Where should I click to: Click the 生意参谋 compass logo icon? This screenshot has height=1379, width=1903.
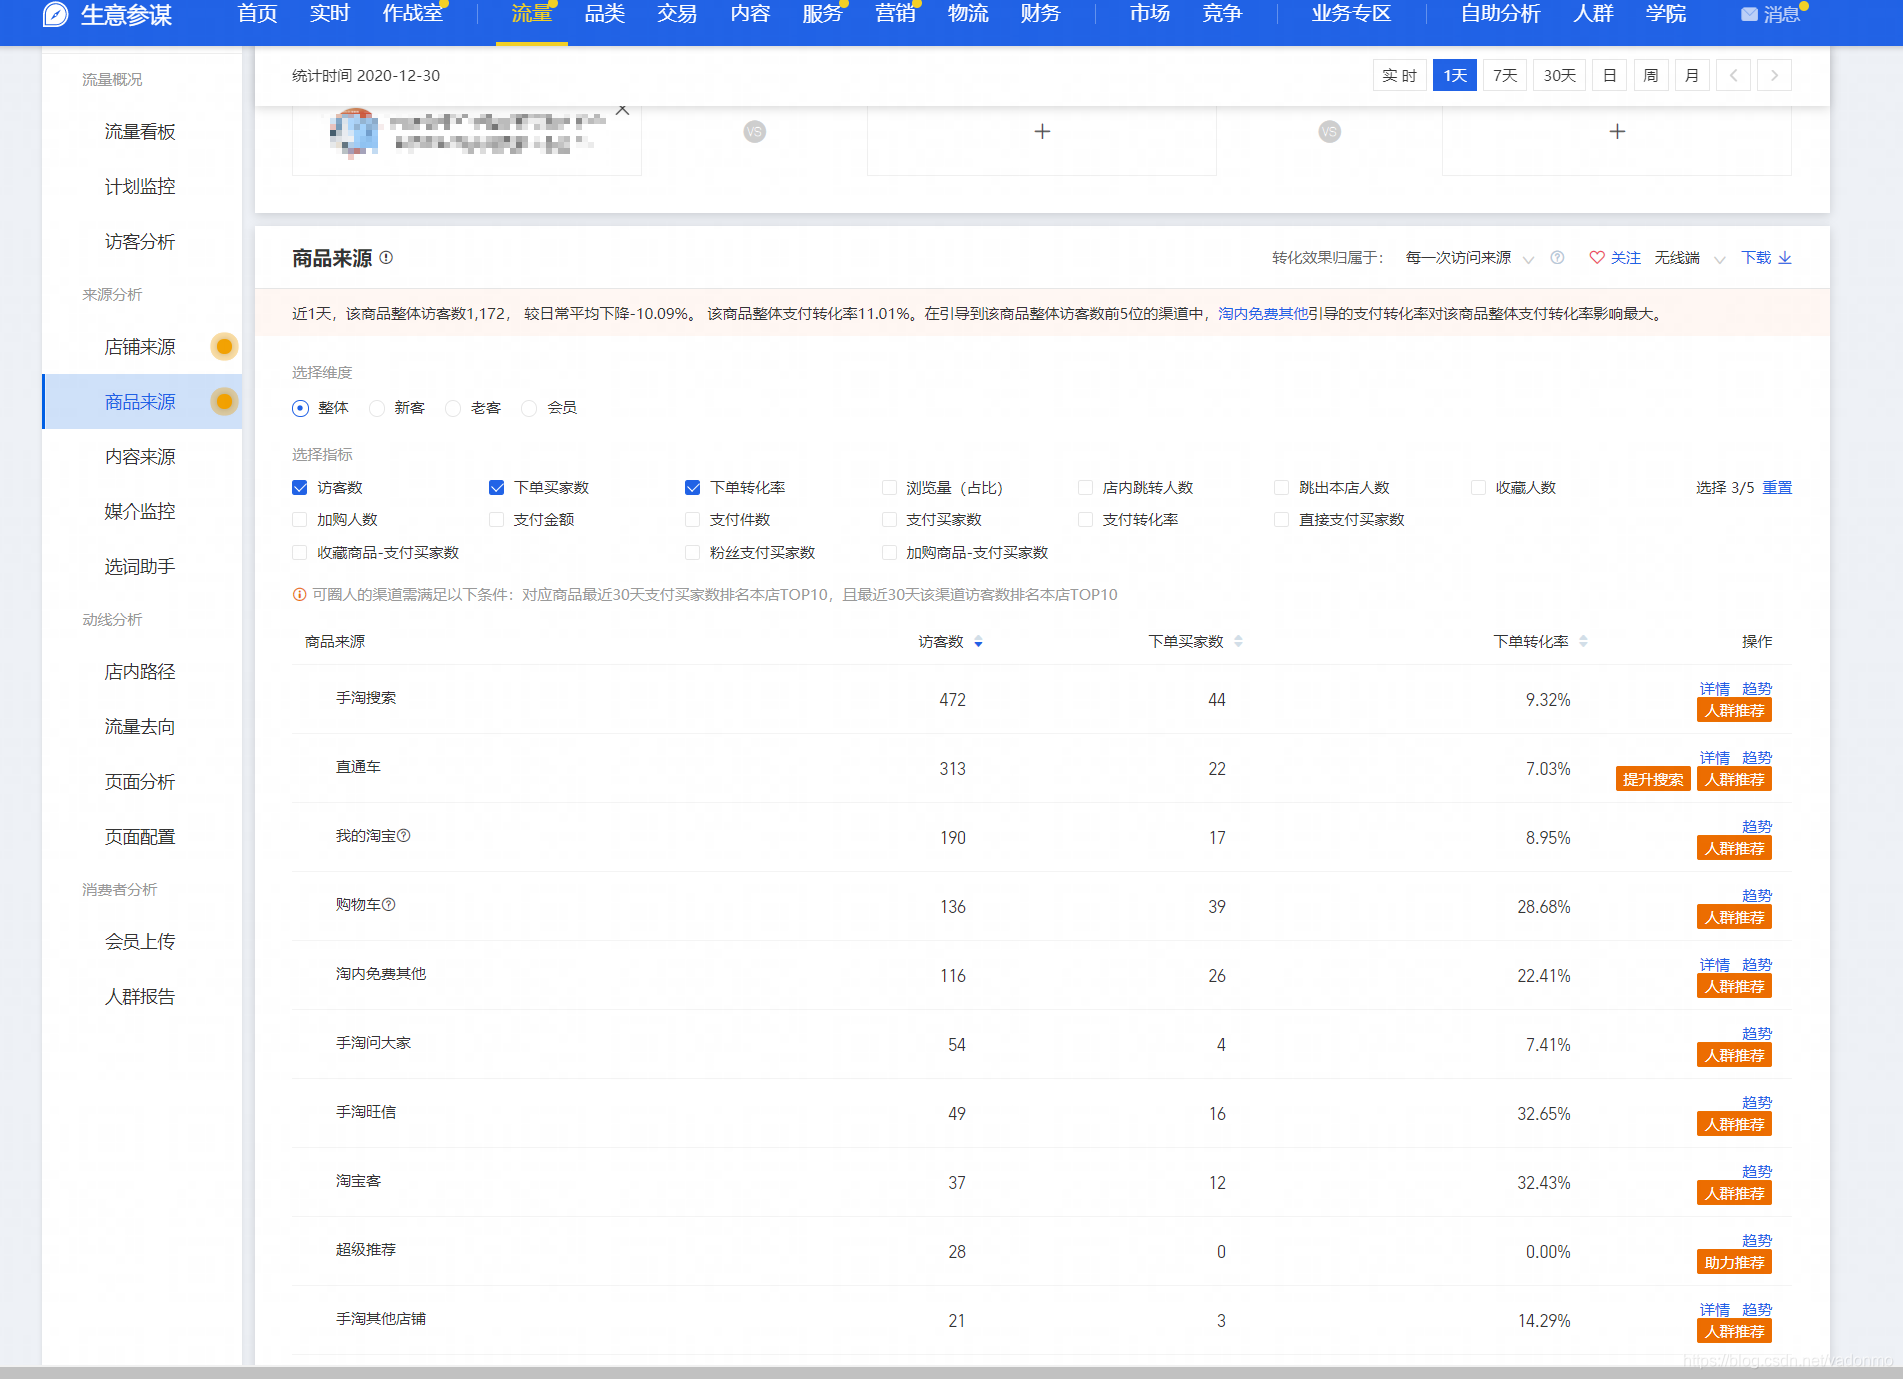point(56,14)
